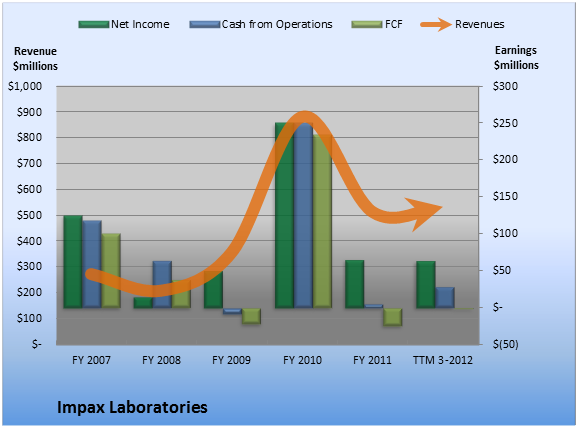This screenshot has width=577, height=427.
Task: Select the FY 2008 Cash from Operations bar
Action: [162, 285]
